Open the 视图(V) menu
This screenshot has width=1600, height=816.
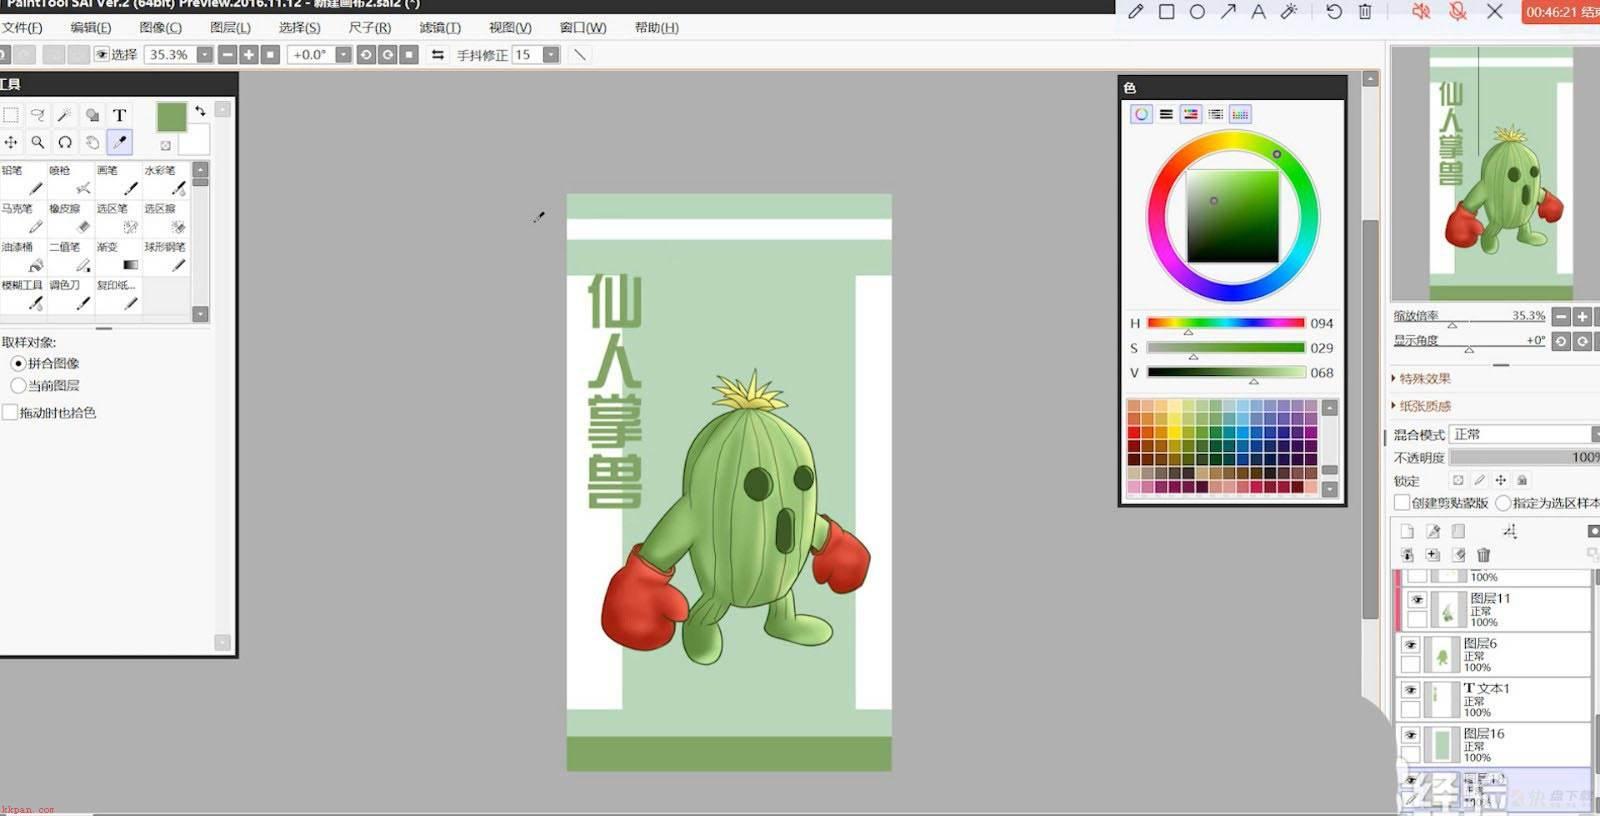tap(510, 27)
